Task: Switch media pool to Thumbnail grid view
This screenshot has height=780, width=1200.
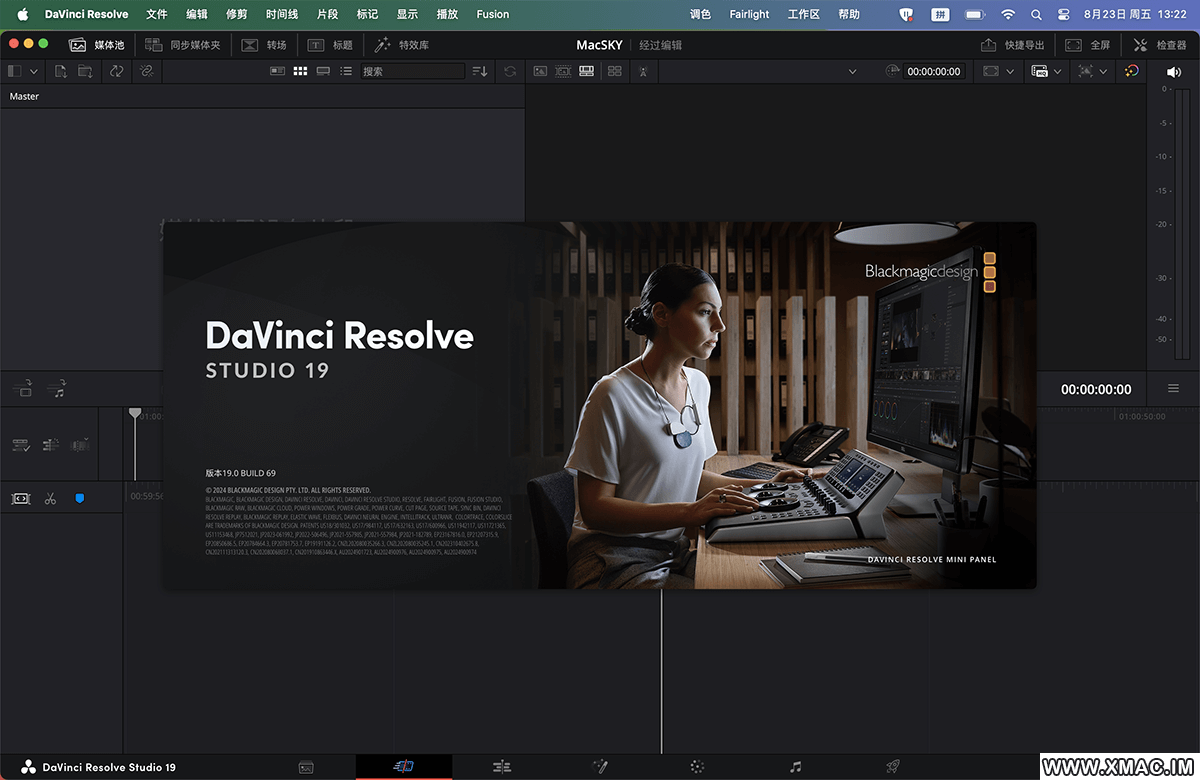Action: (x=300, y=71)
